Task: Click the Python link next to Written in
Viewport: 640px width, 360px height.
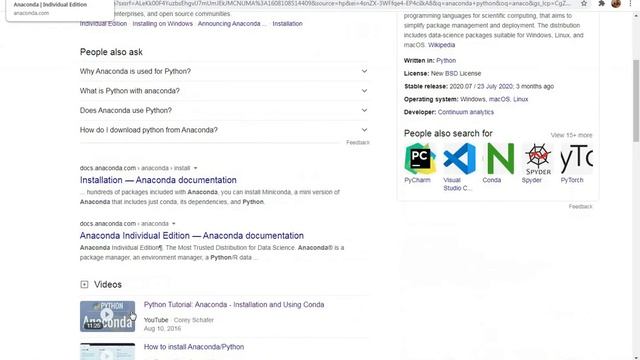Action: point(446,60)
